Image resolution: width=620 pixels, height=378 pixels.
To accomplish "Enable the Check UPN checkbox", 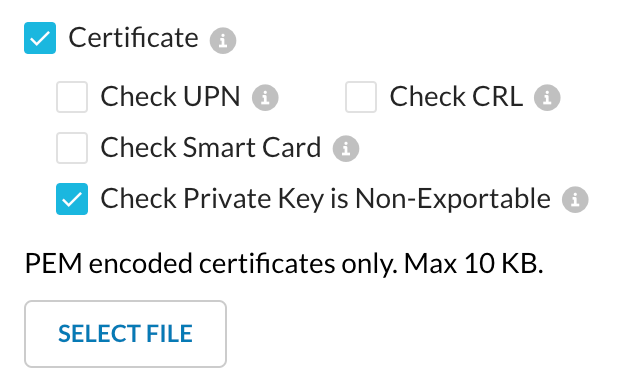I will click(x=72, y=97).
